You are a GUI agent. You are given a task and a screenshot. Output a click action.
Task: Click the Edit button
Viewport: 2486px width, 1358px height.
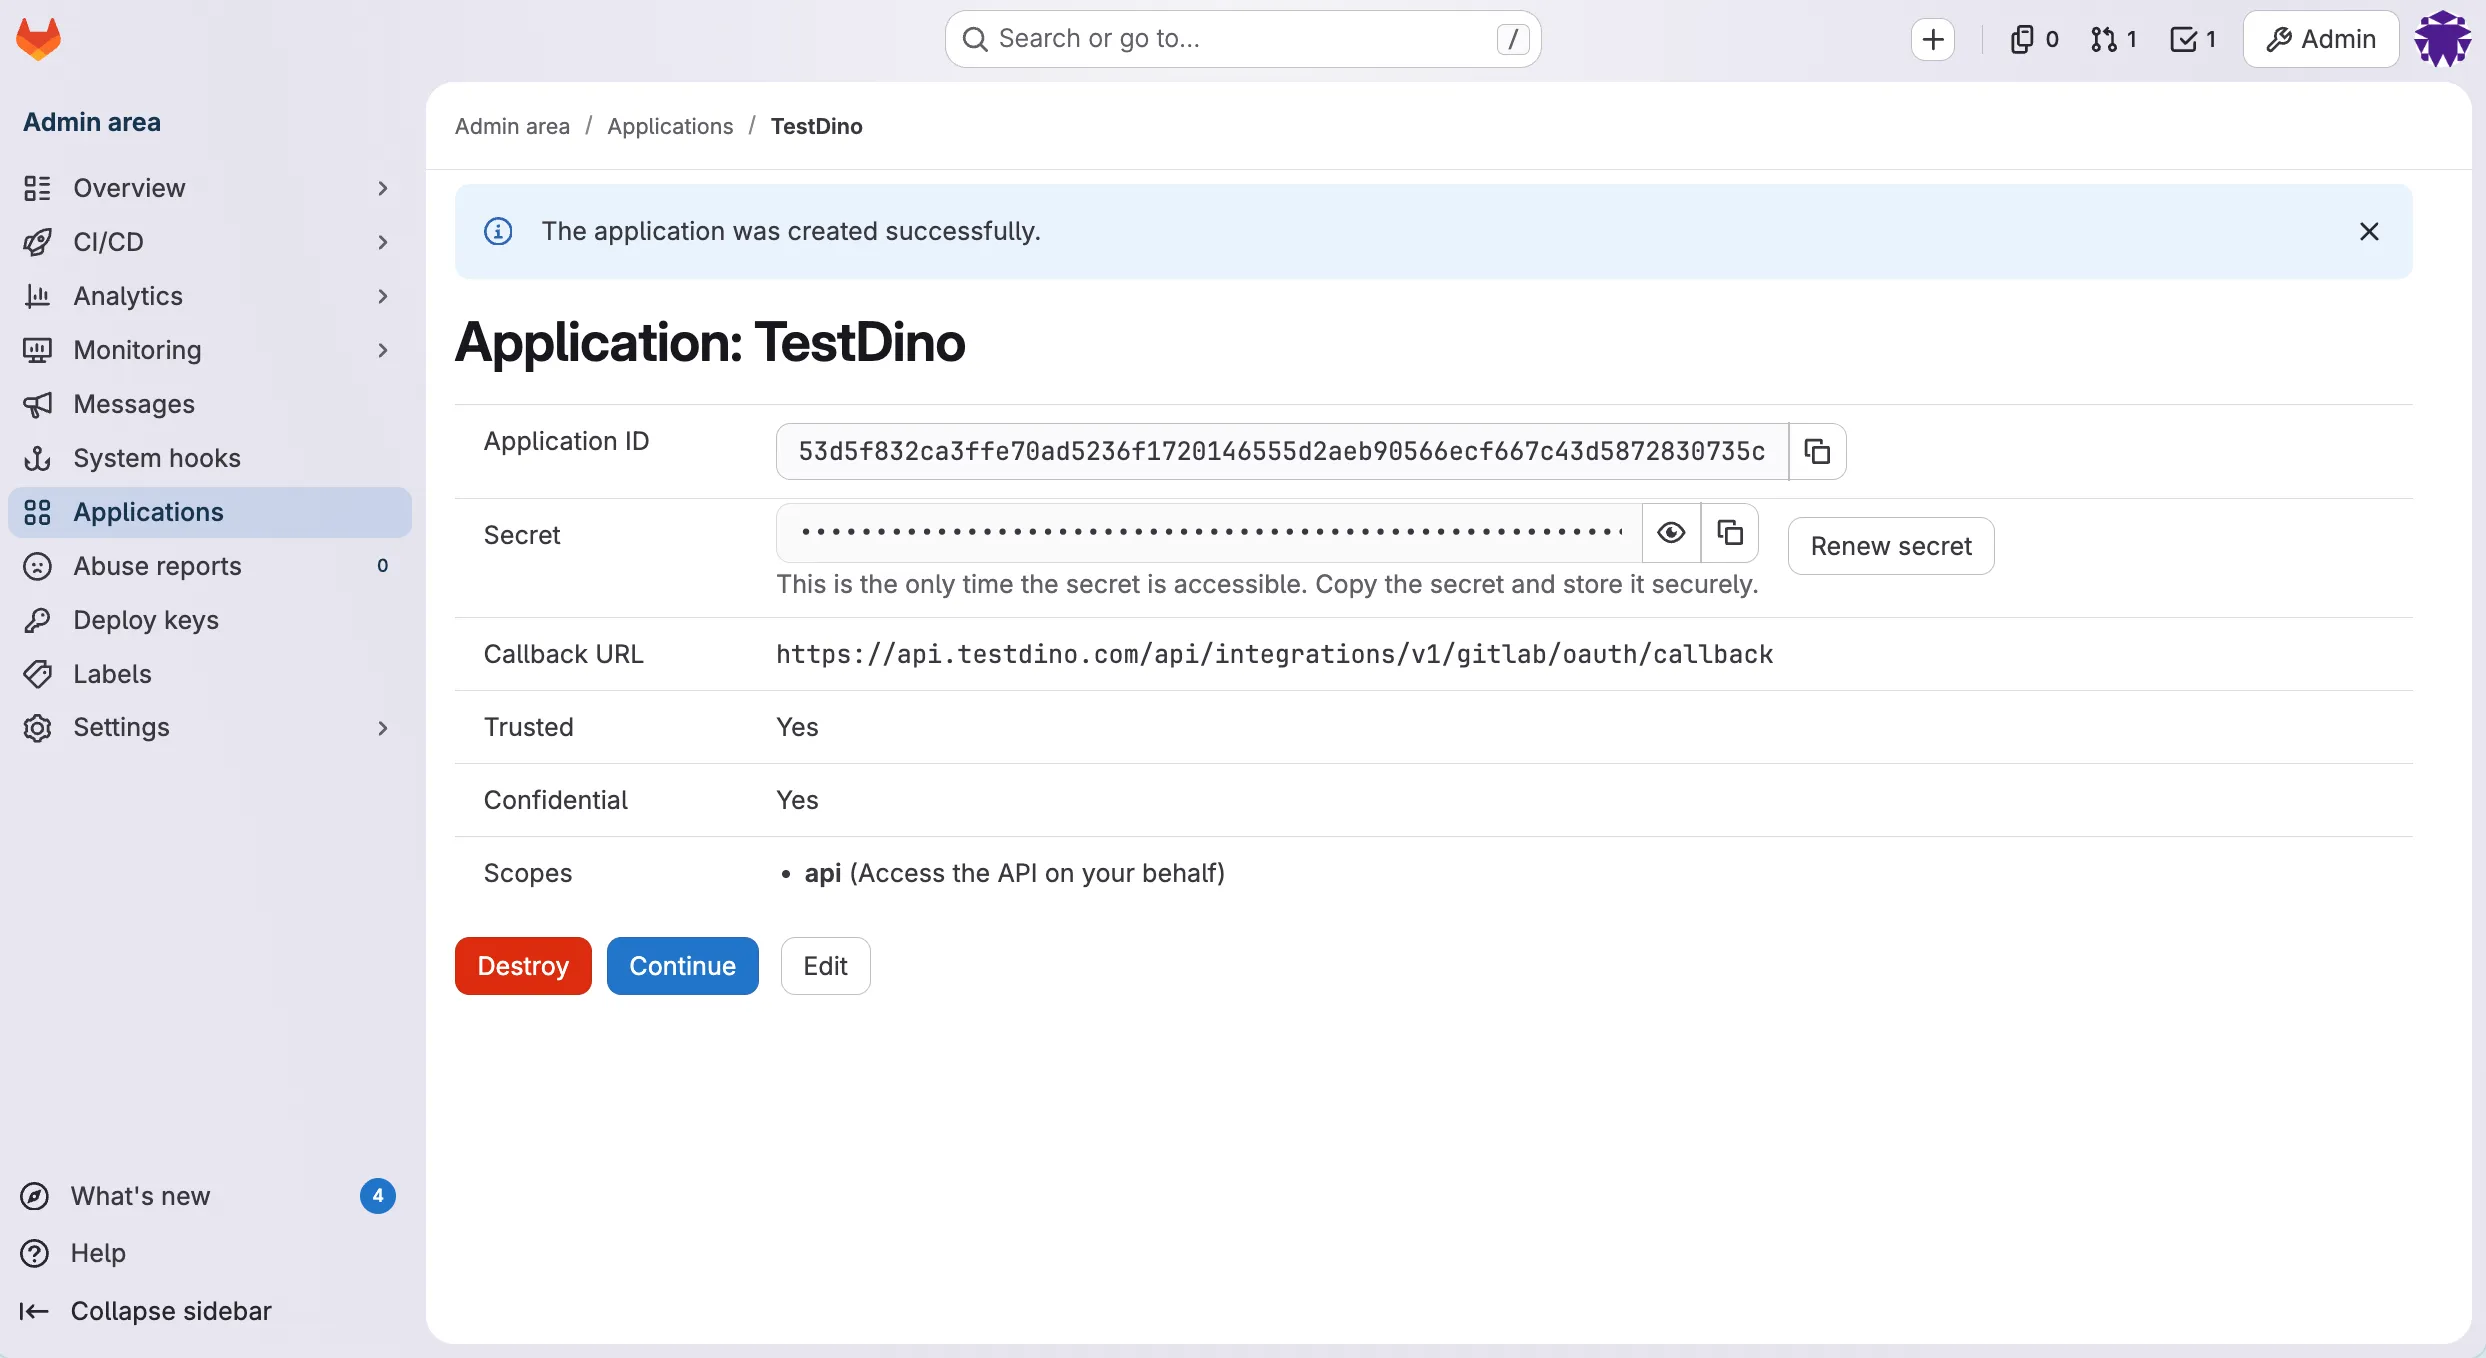[x=825, y=965]
